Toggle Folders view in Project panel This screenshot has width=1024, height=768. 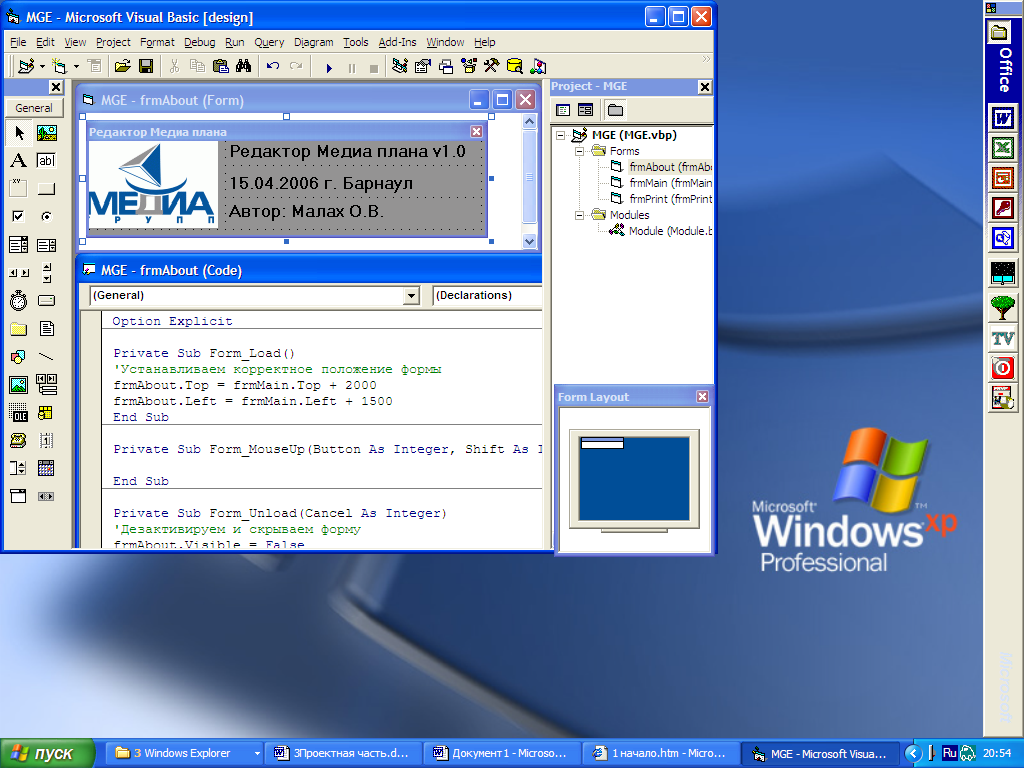tap(615, 110)
